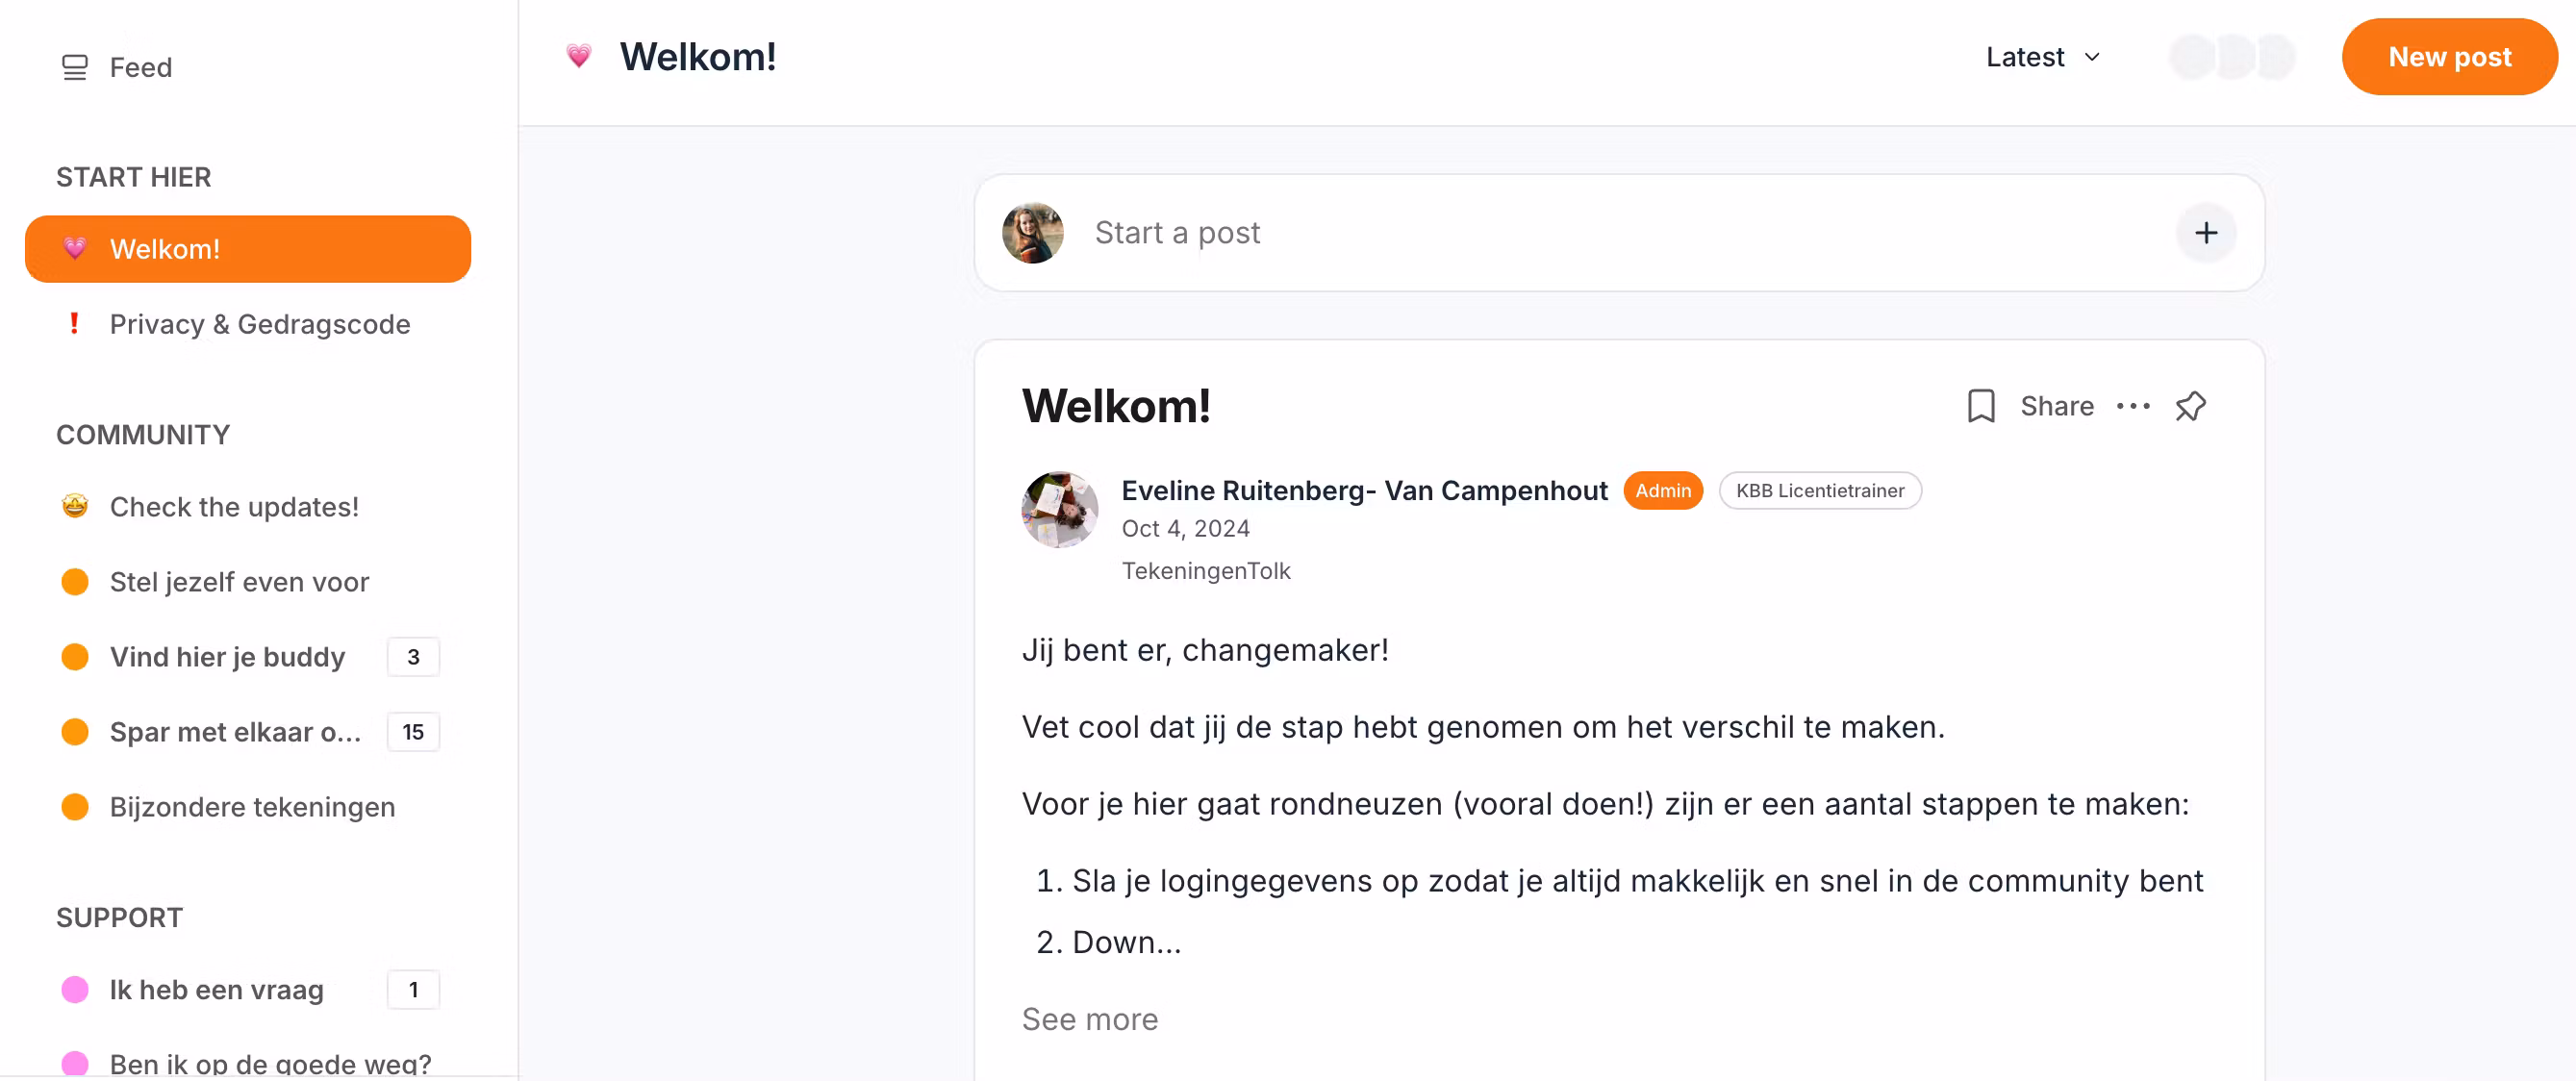2576x1081 pixels.
Task: Share the Welkom! post
Action: click(2056, 406)
